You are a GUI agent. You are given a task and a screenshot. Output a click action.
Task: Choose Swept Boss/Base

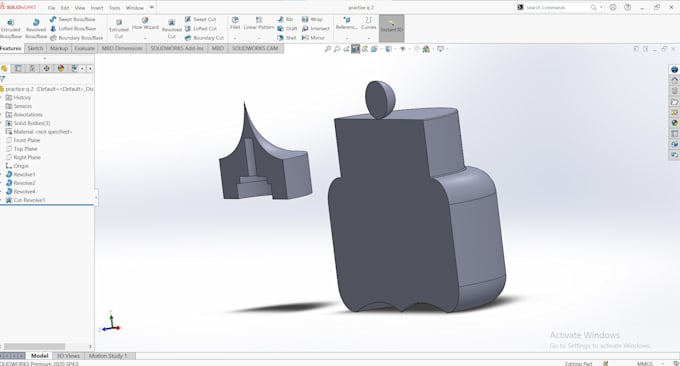tap(72, 19)
